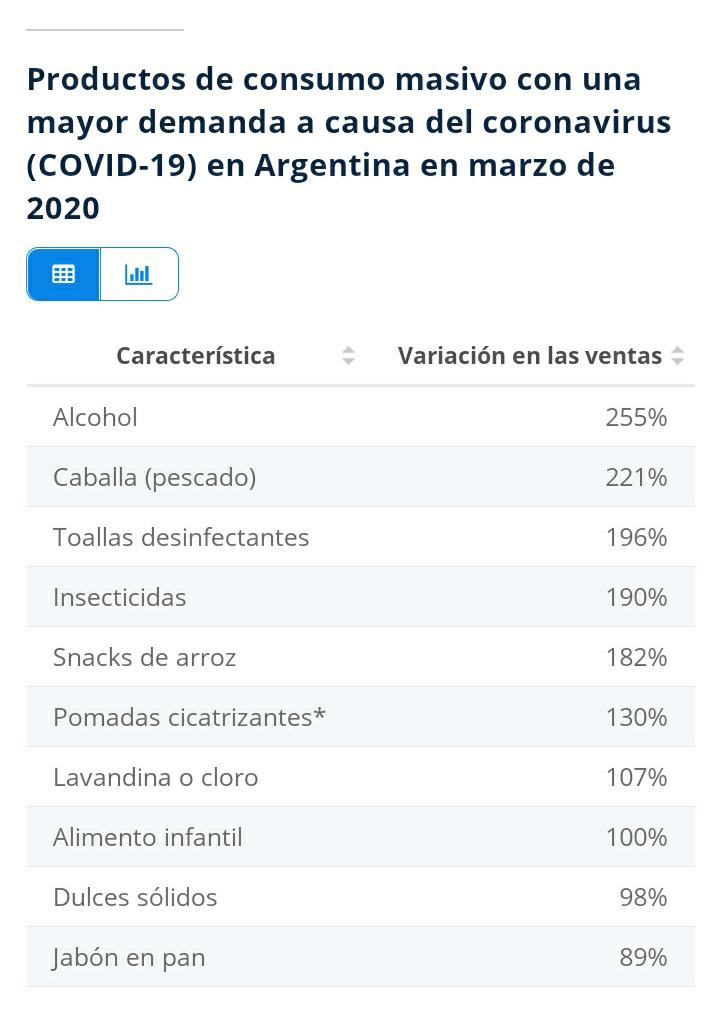Click the 255% sales variation value
Viewport: 720px width, 1010px height.
point(636,417)
